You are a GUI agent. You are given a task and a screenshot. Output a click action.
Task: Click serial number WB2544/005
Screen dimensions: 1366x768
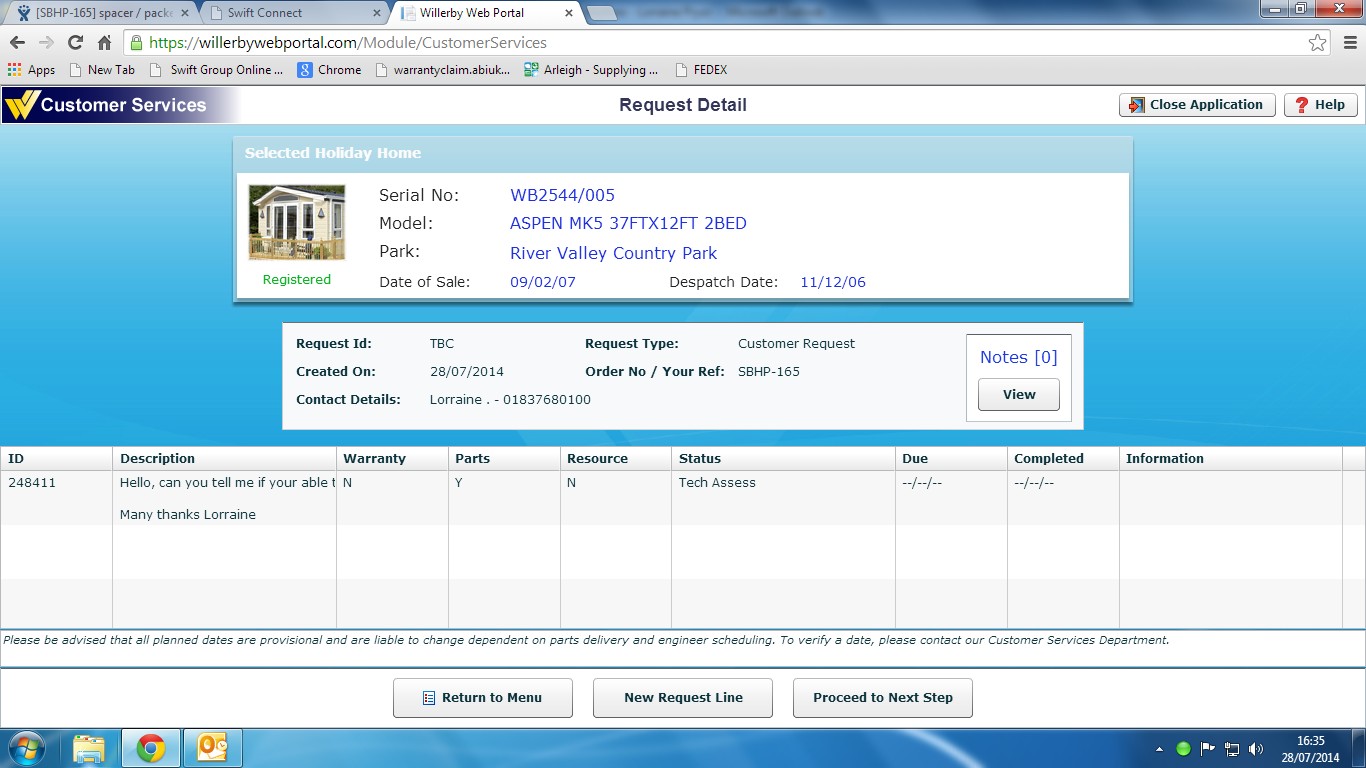point(563,195)
